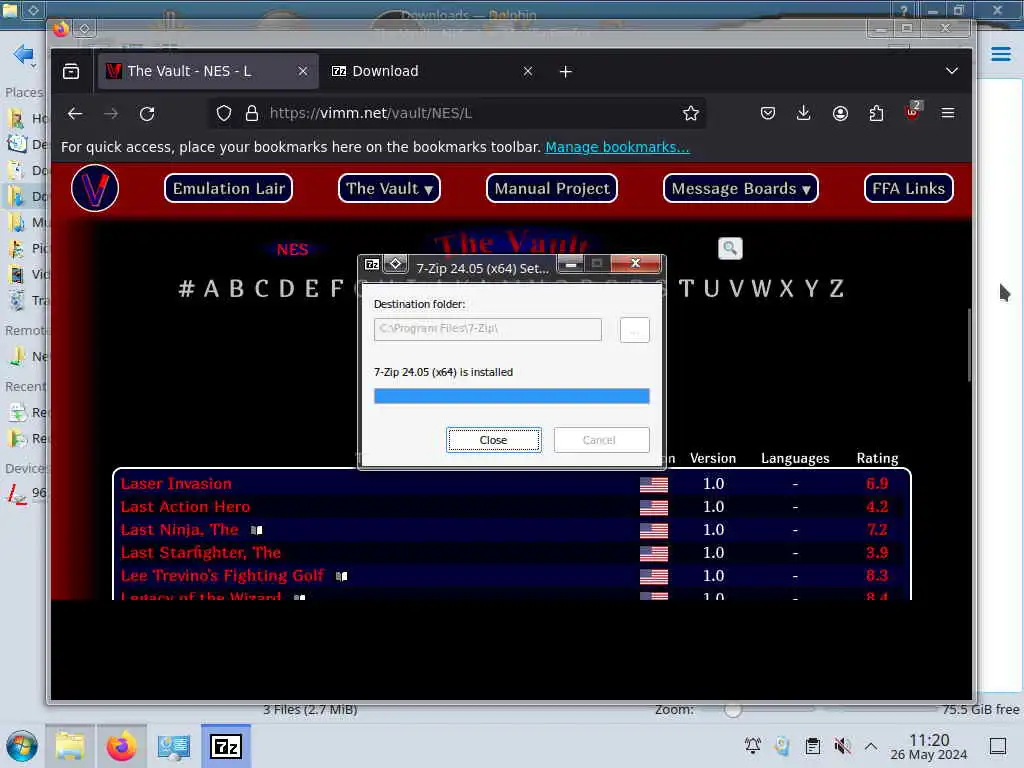Click manual icon beside Lee Trevino's Fighting Golf

tap(342, 576)
